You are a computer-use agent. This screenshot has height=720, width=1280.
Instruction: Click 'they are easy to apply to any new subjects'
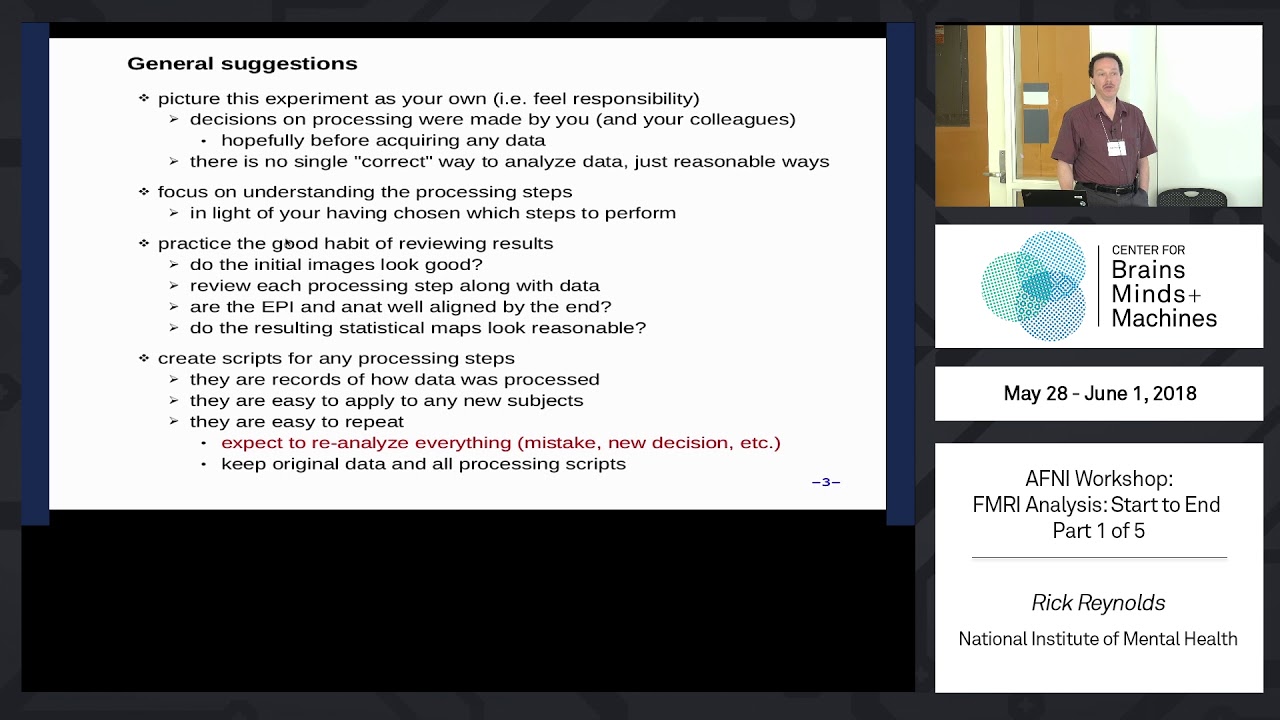[x=386, y=400]
